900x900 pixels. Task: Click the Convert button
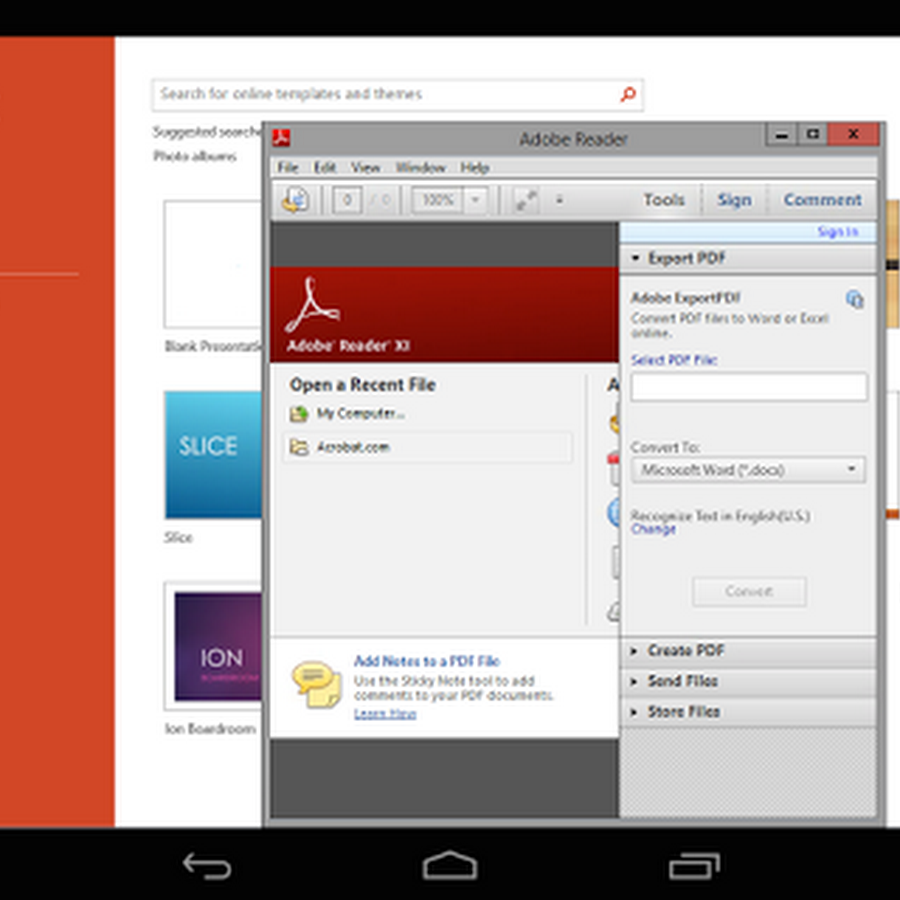[x=749, y=591]
